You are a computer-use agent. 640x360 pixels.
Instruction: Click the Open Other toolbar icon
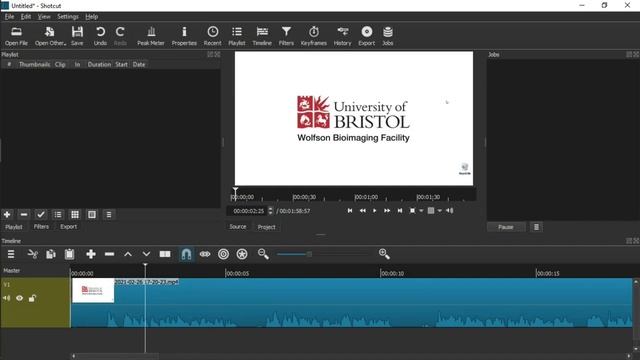(50, 36)
